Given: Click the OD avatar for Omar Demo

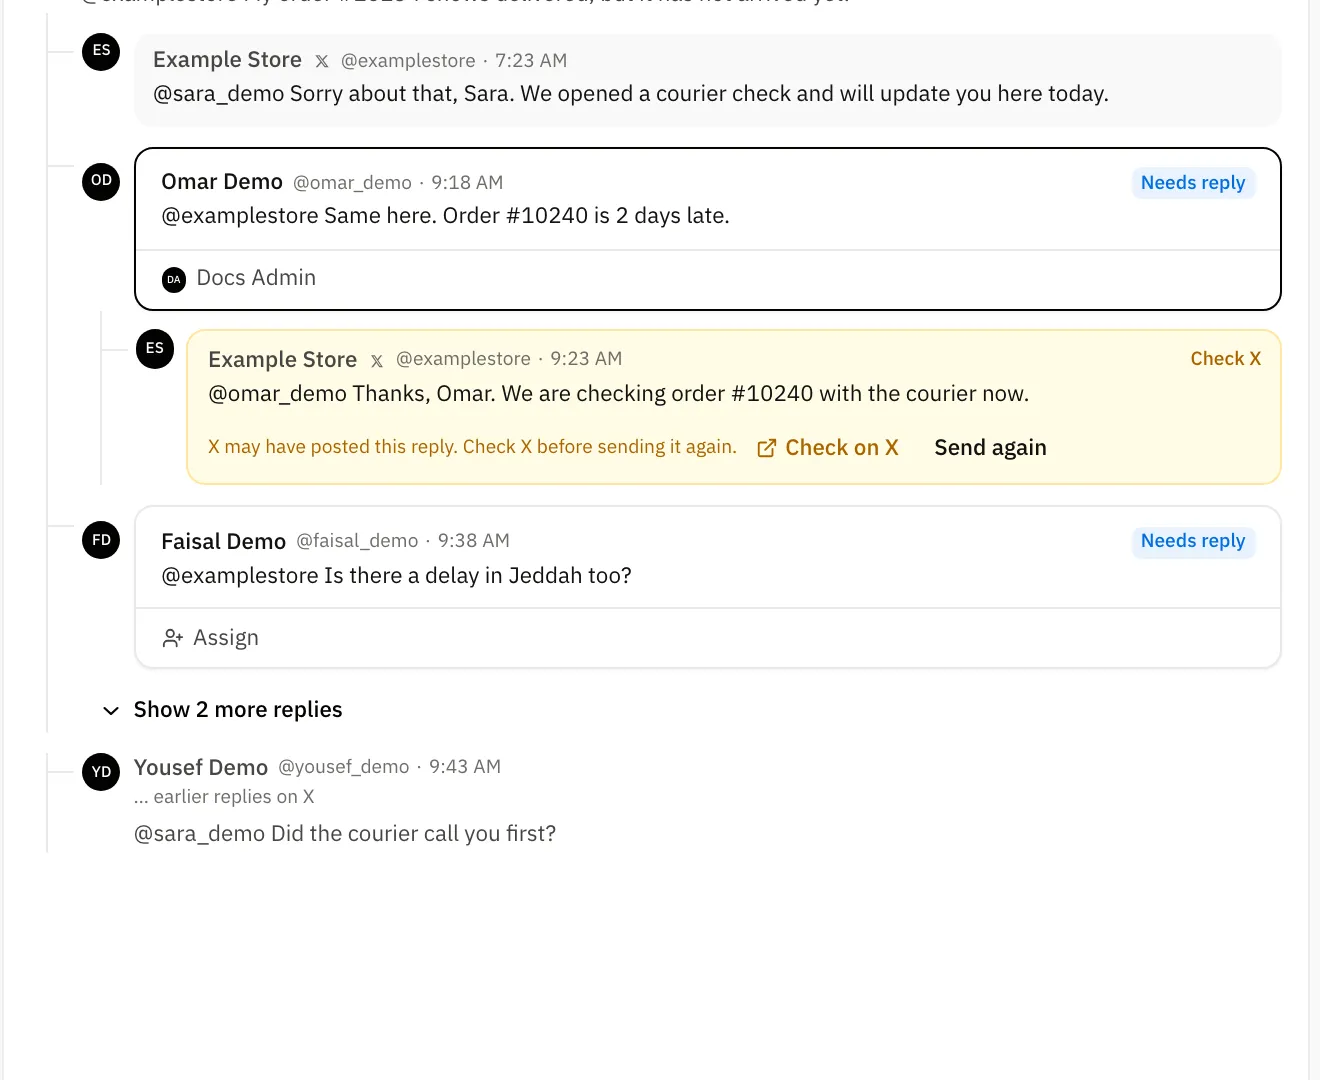Looking at the screenshot, I should (x=101, y=181).
